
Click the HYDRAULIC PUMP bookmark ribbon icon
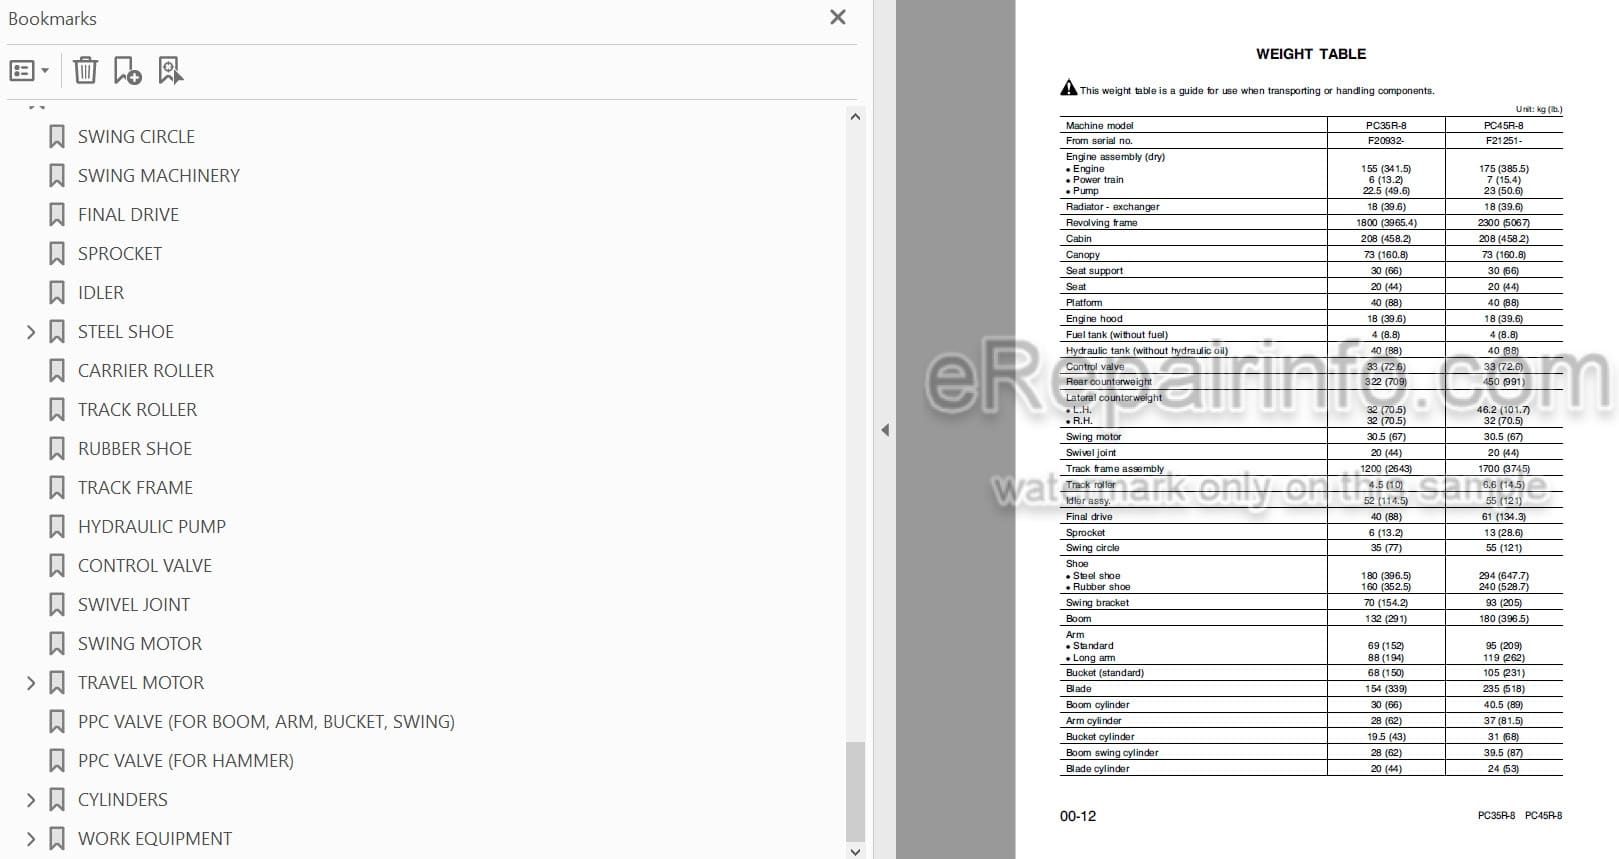[x=57, y=527]
